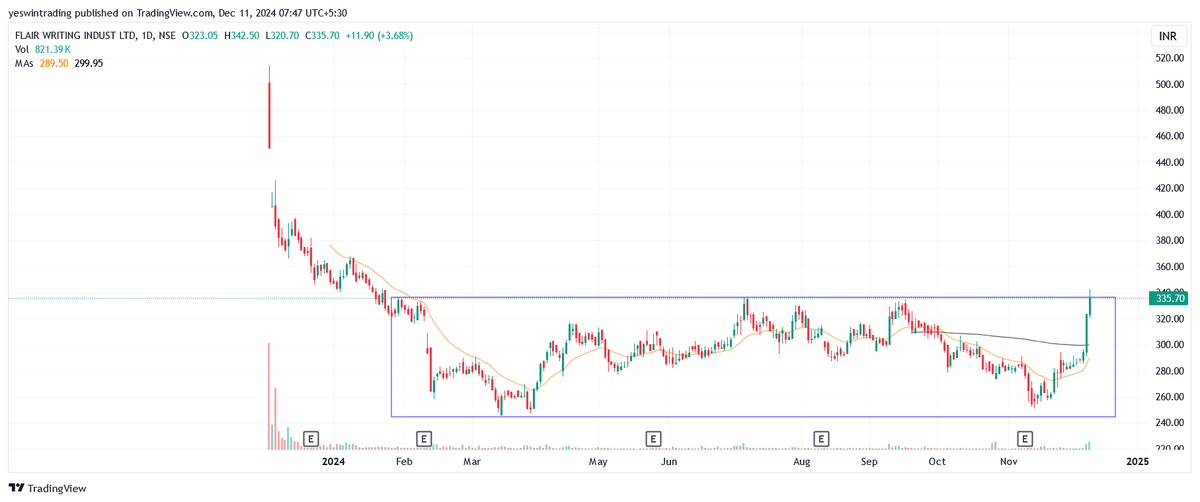Click the 420.00 price axis label
Image resolution: width=1200 pixels, height=502 pixels.
1170,188
